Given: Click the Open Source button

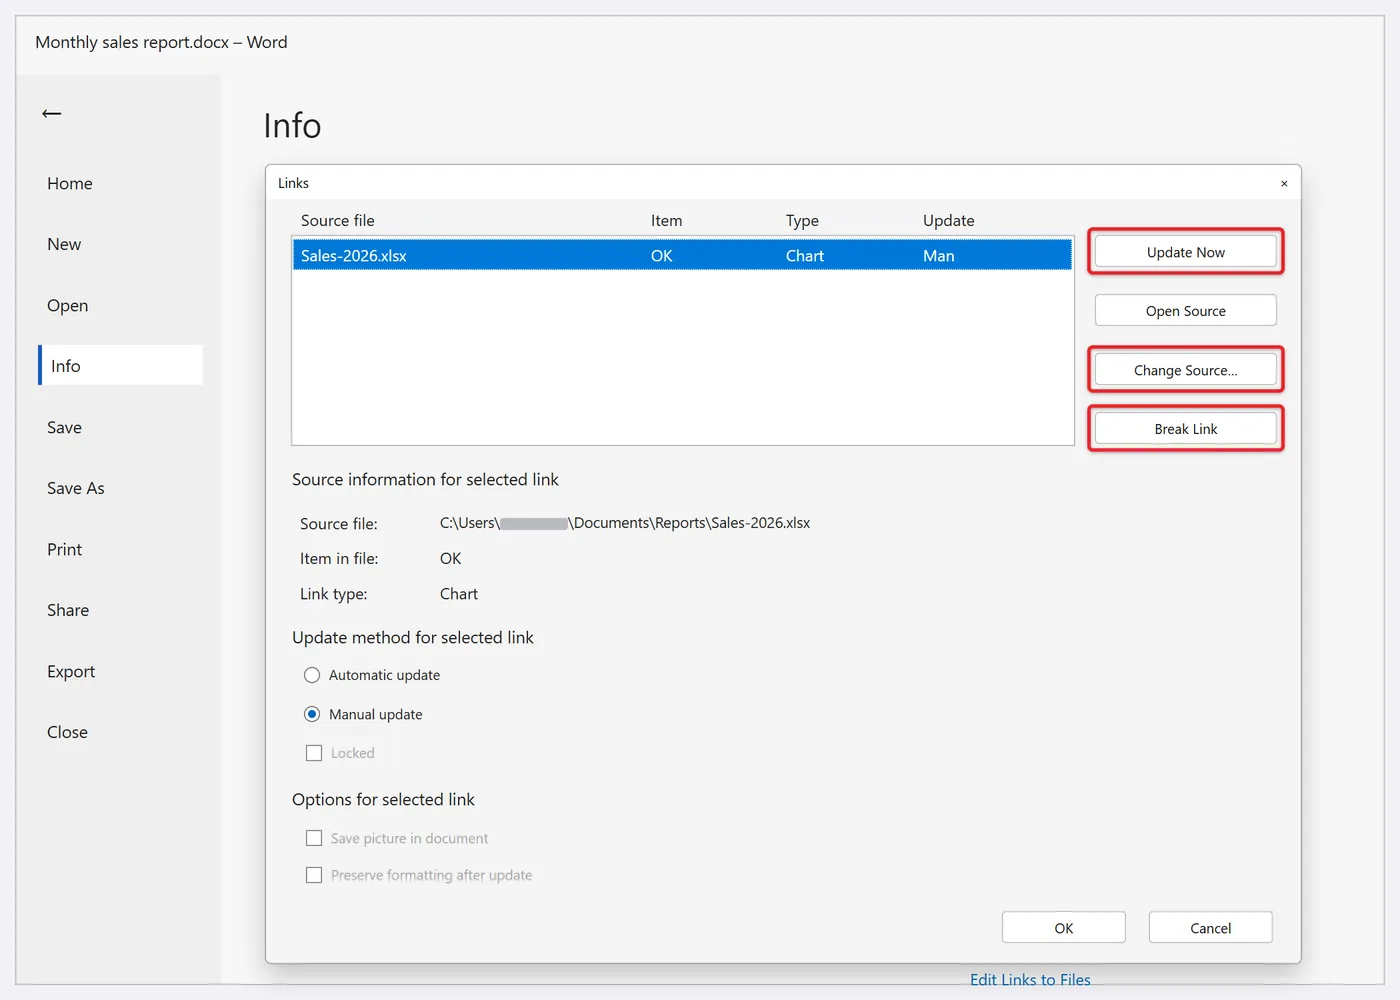Looking at the screenshot, I should tap(1186, 311).
